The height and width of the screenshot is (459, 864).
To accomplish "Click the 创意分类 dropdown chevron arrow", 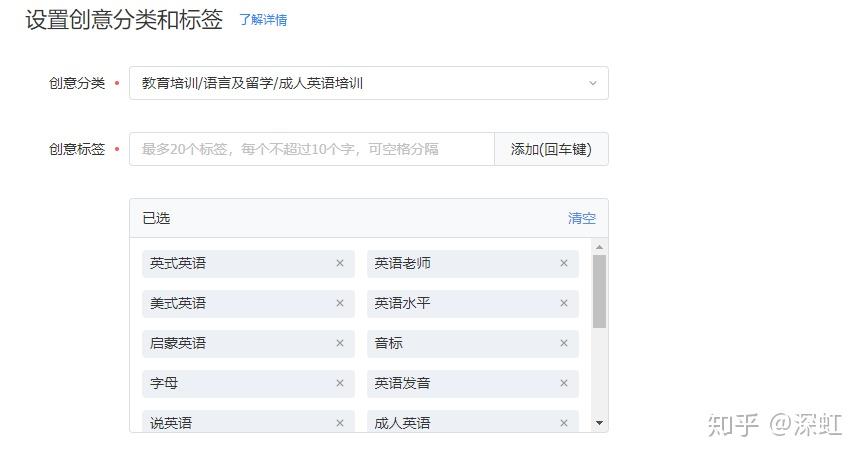I will pyautogui.click(x=592, y=83).
